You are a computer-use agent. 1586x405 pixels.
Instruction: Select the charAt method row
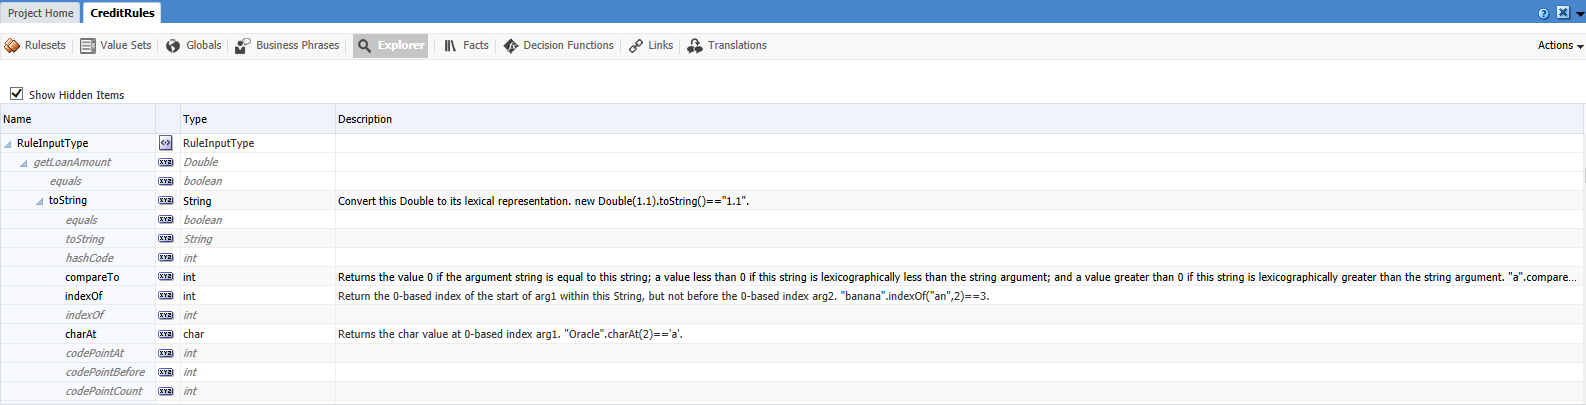(81, 334)
